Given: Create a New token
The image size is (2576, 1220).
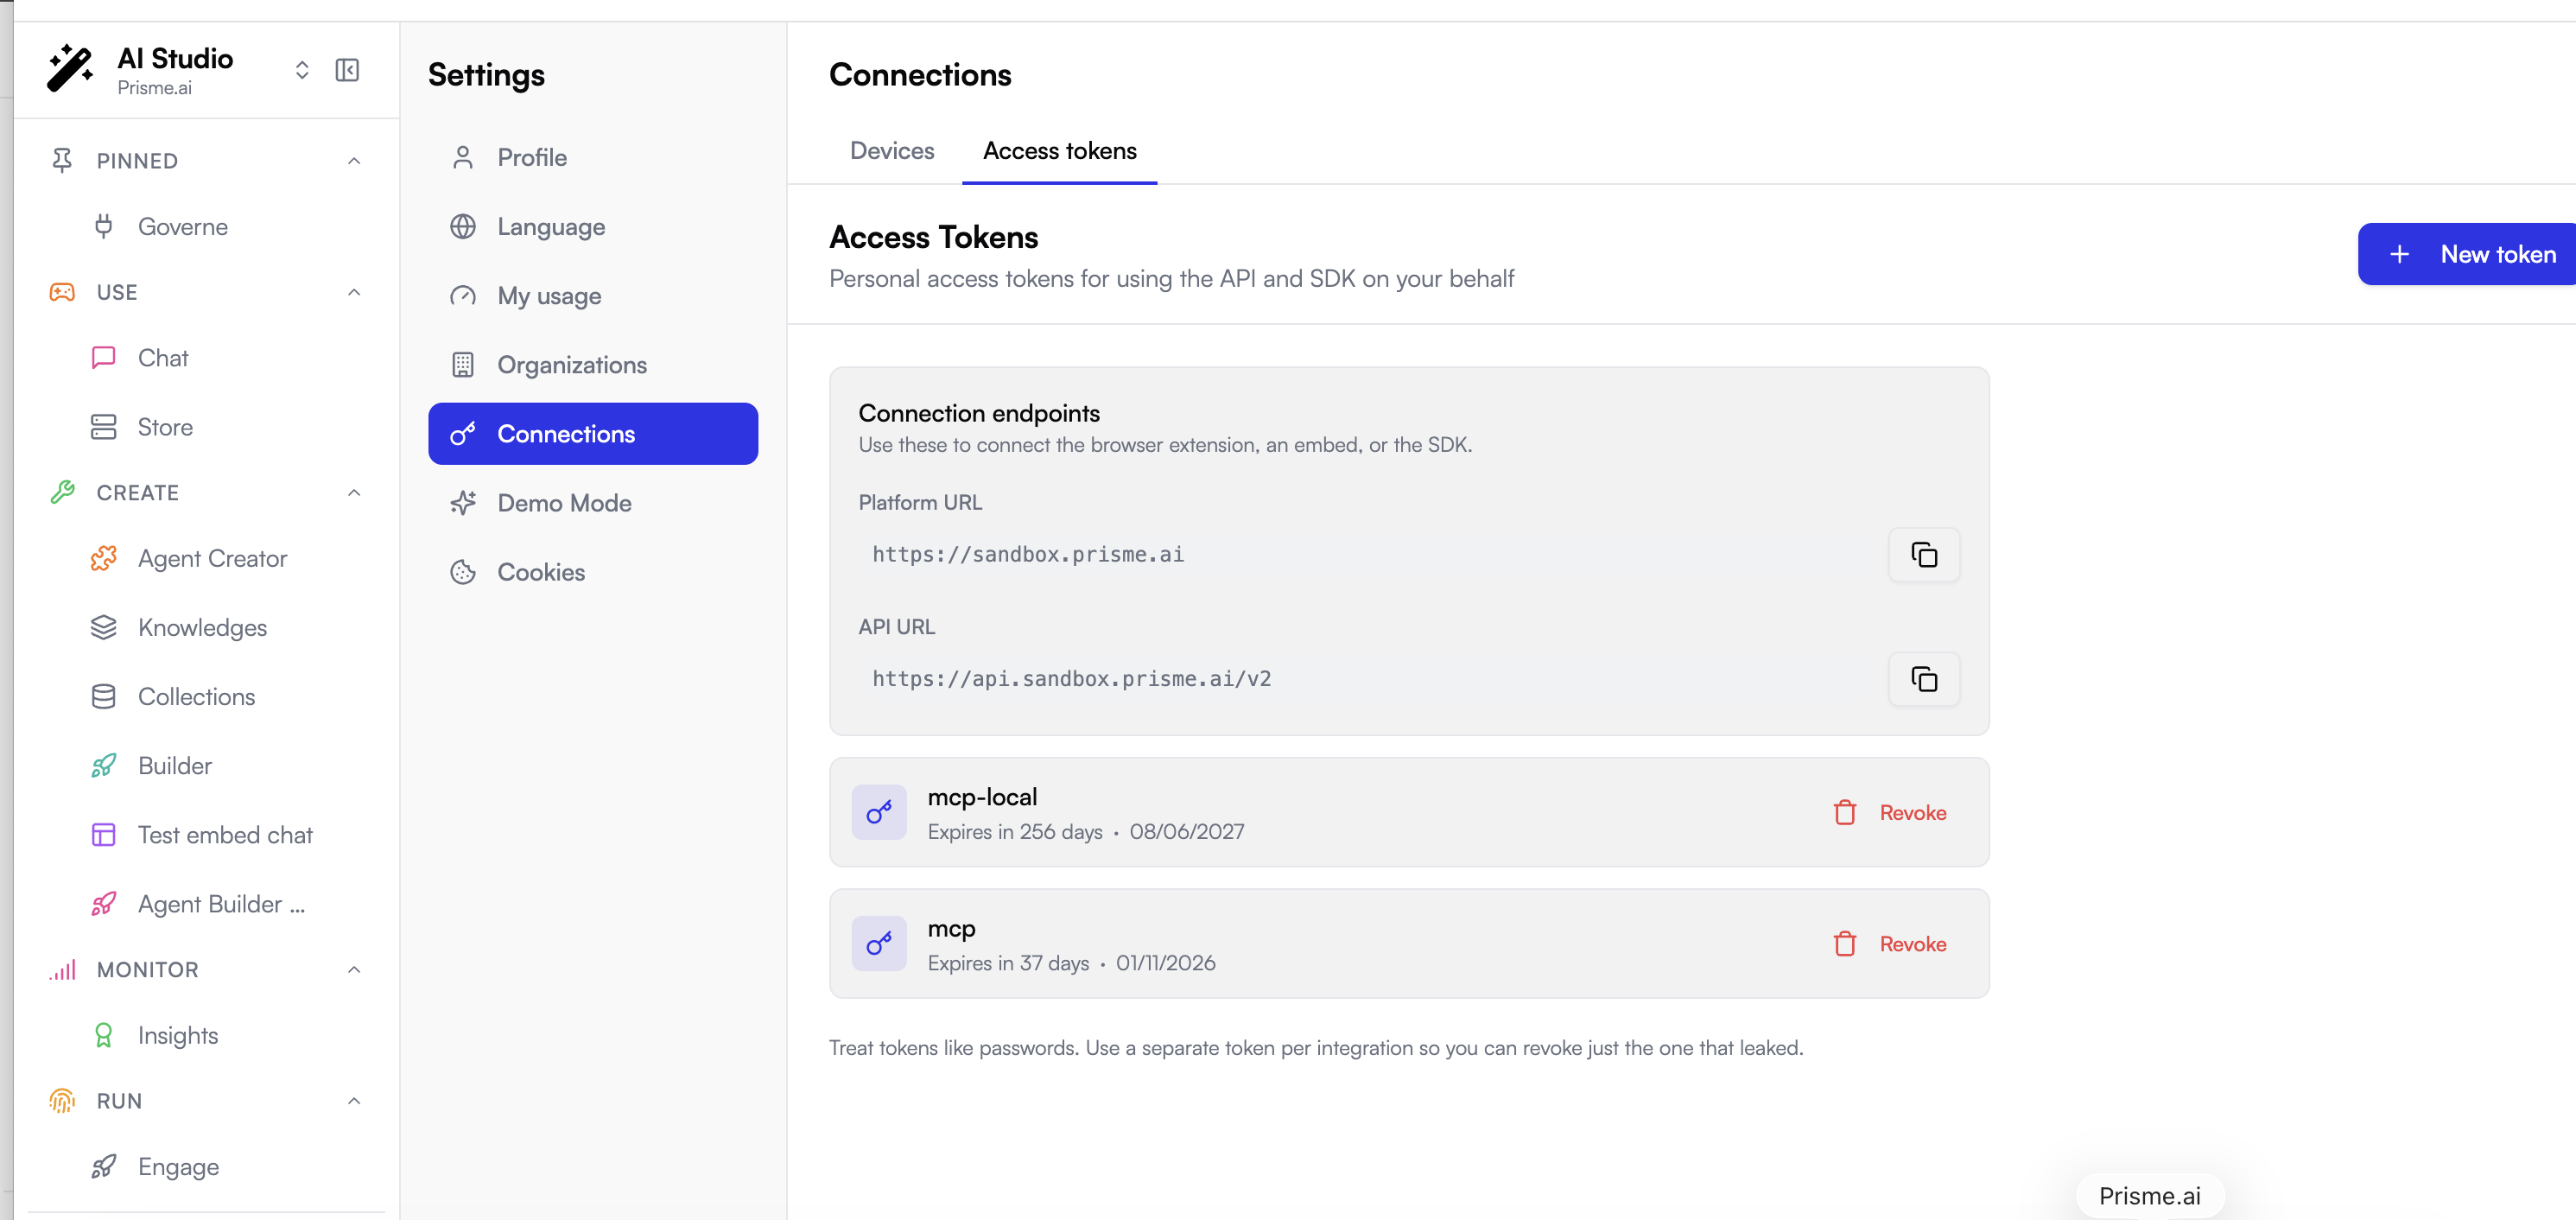Looking at the screenshot, I should [x=2467, y=254].
